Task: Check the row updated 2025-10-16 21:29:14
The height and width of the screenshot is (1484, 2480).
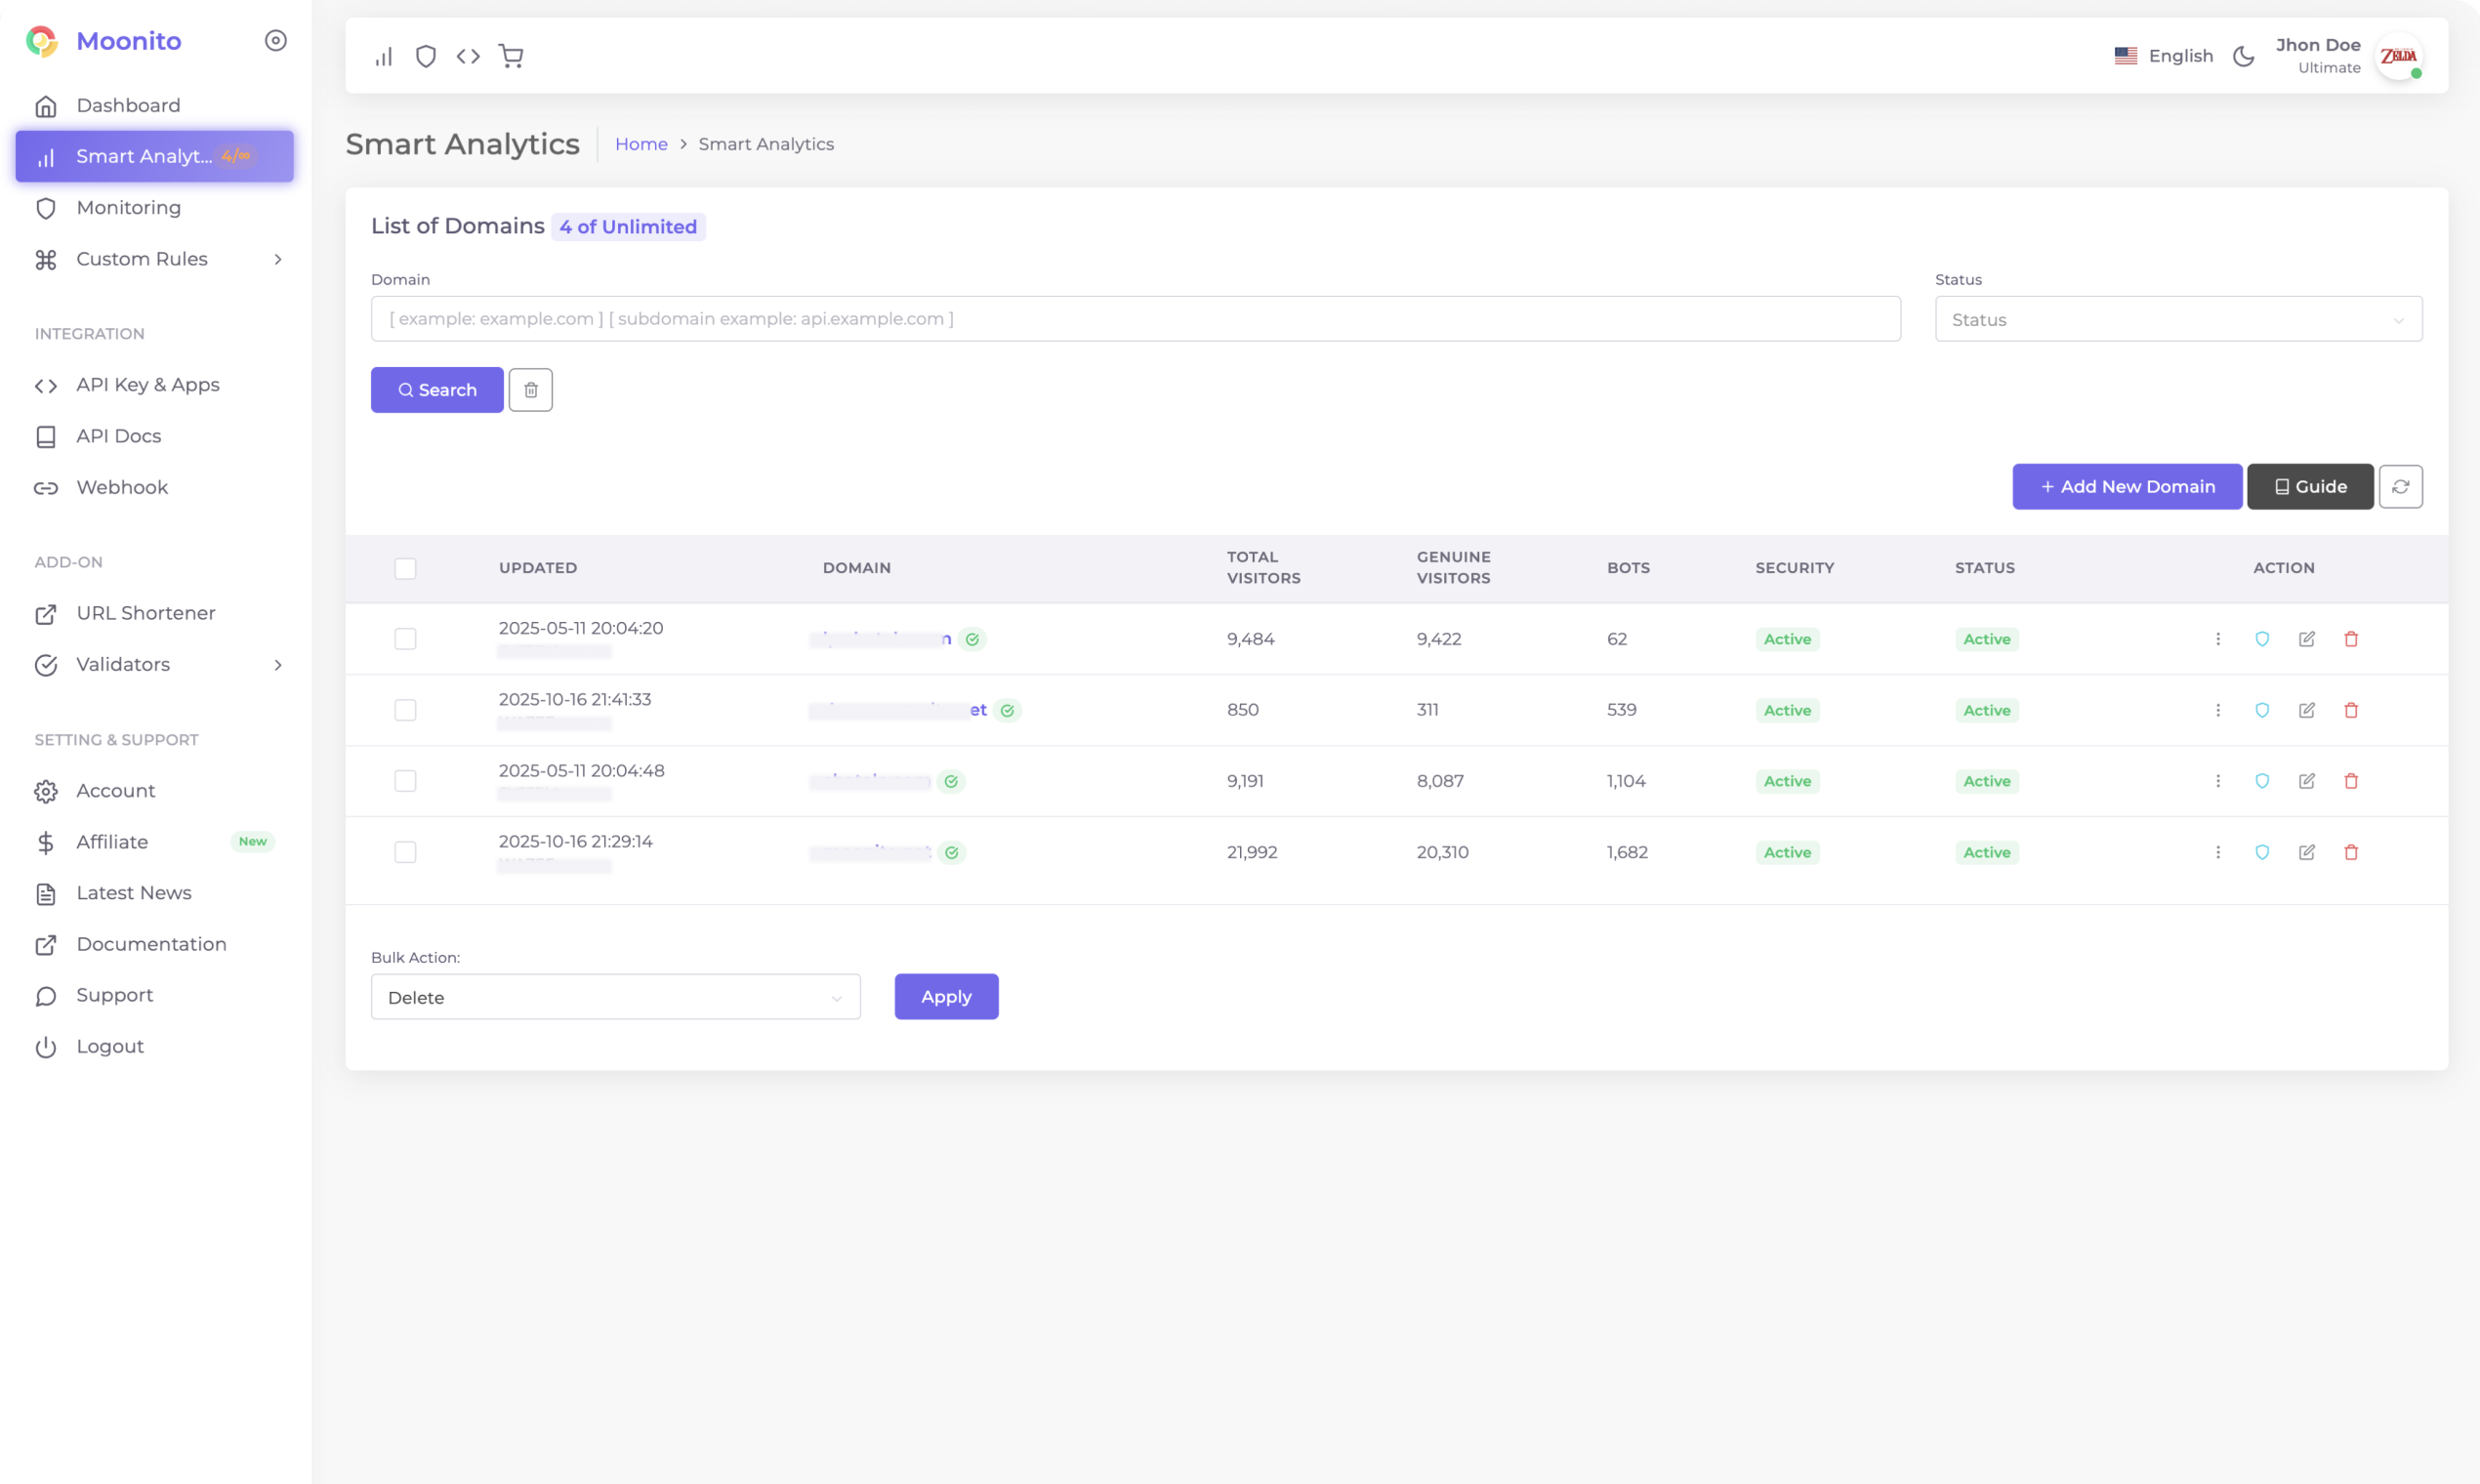Action: click(405, 852)
